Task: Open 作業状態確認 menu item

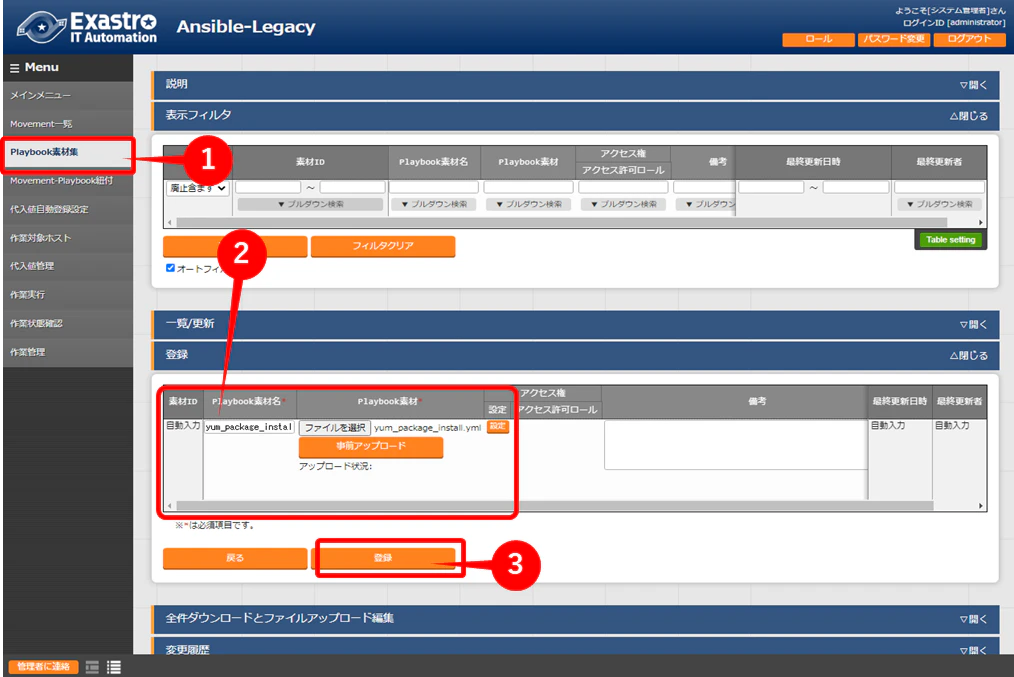Action: tap(68, 323)
